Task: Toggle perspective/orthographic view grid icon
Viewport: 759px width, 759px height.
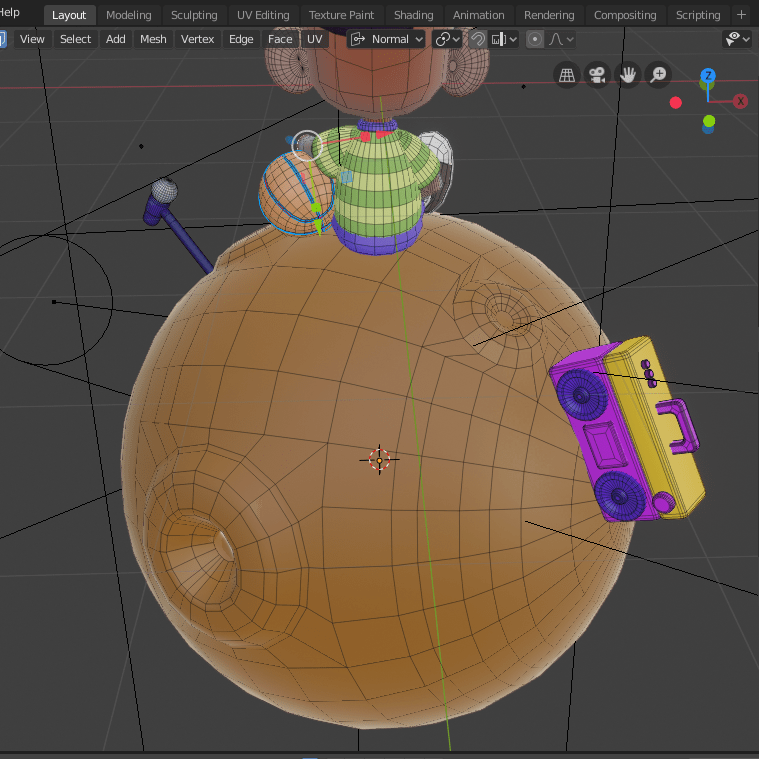Action: pyautogui.click(x=567, y=75)
